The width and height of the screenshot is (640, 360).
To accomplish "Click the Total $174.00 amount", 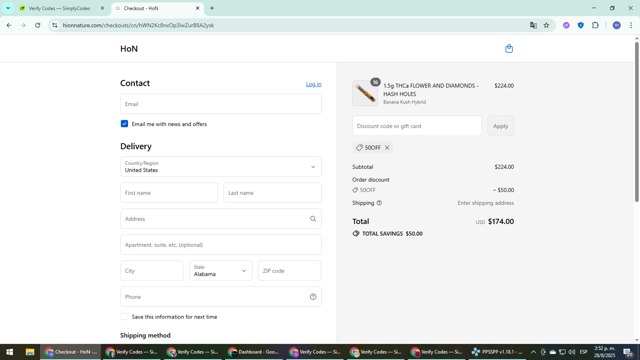I will (x=501, y=221).
